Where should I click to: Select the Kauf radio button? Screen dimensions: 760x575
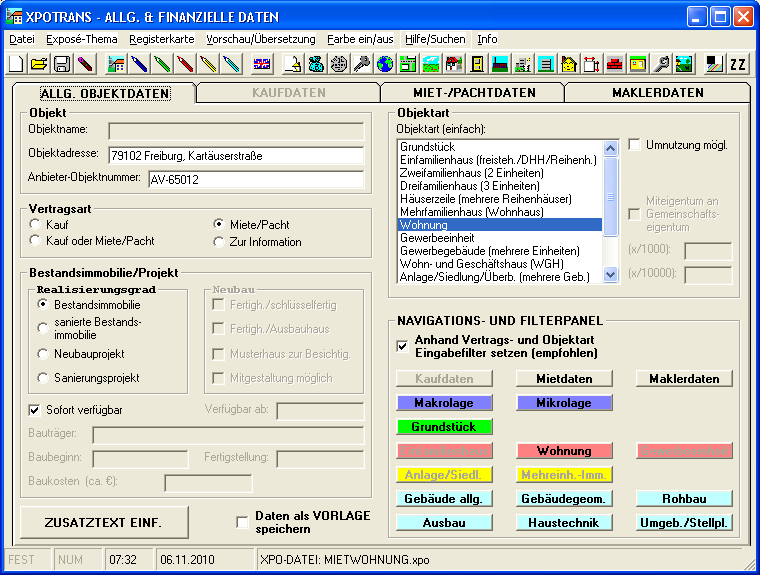pyautogui.click(x=36, y=225)
